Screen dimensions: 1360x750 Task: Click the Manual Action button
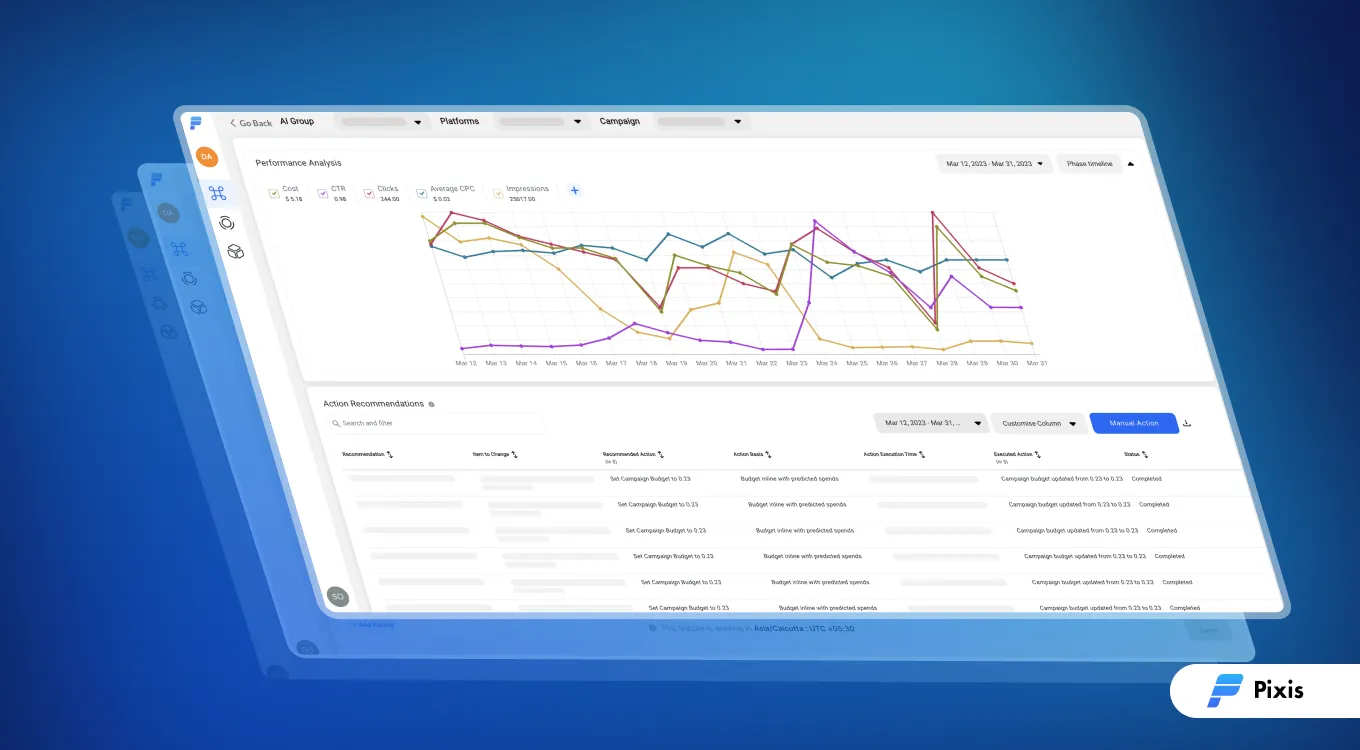click(1134, 423)
